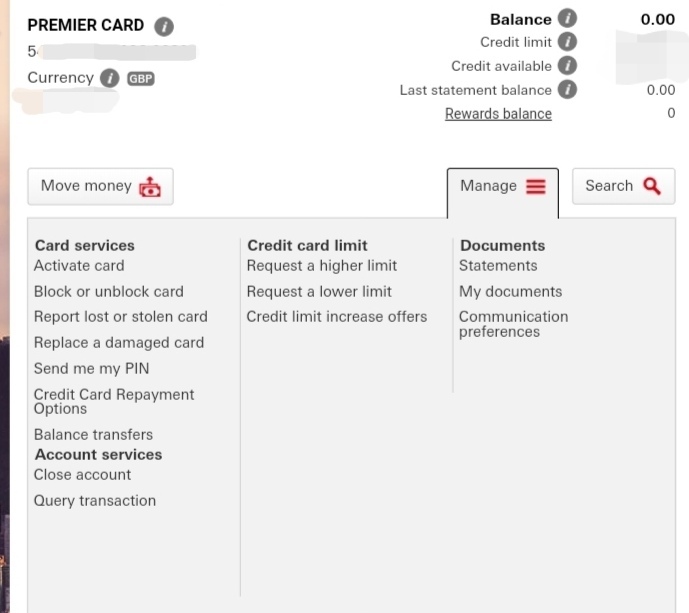Select Close account under Account services
Image resolution: width=689 pixels, height=613 pixels.
[82, 475]
